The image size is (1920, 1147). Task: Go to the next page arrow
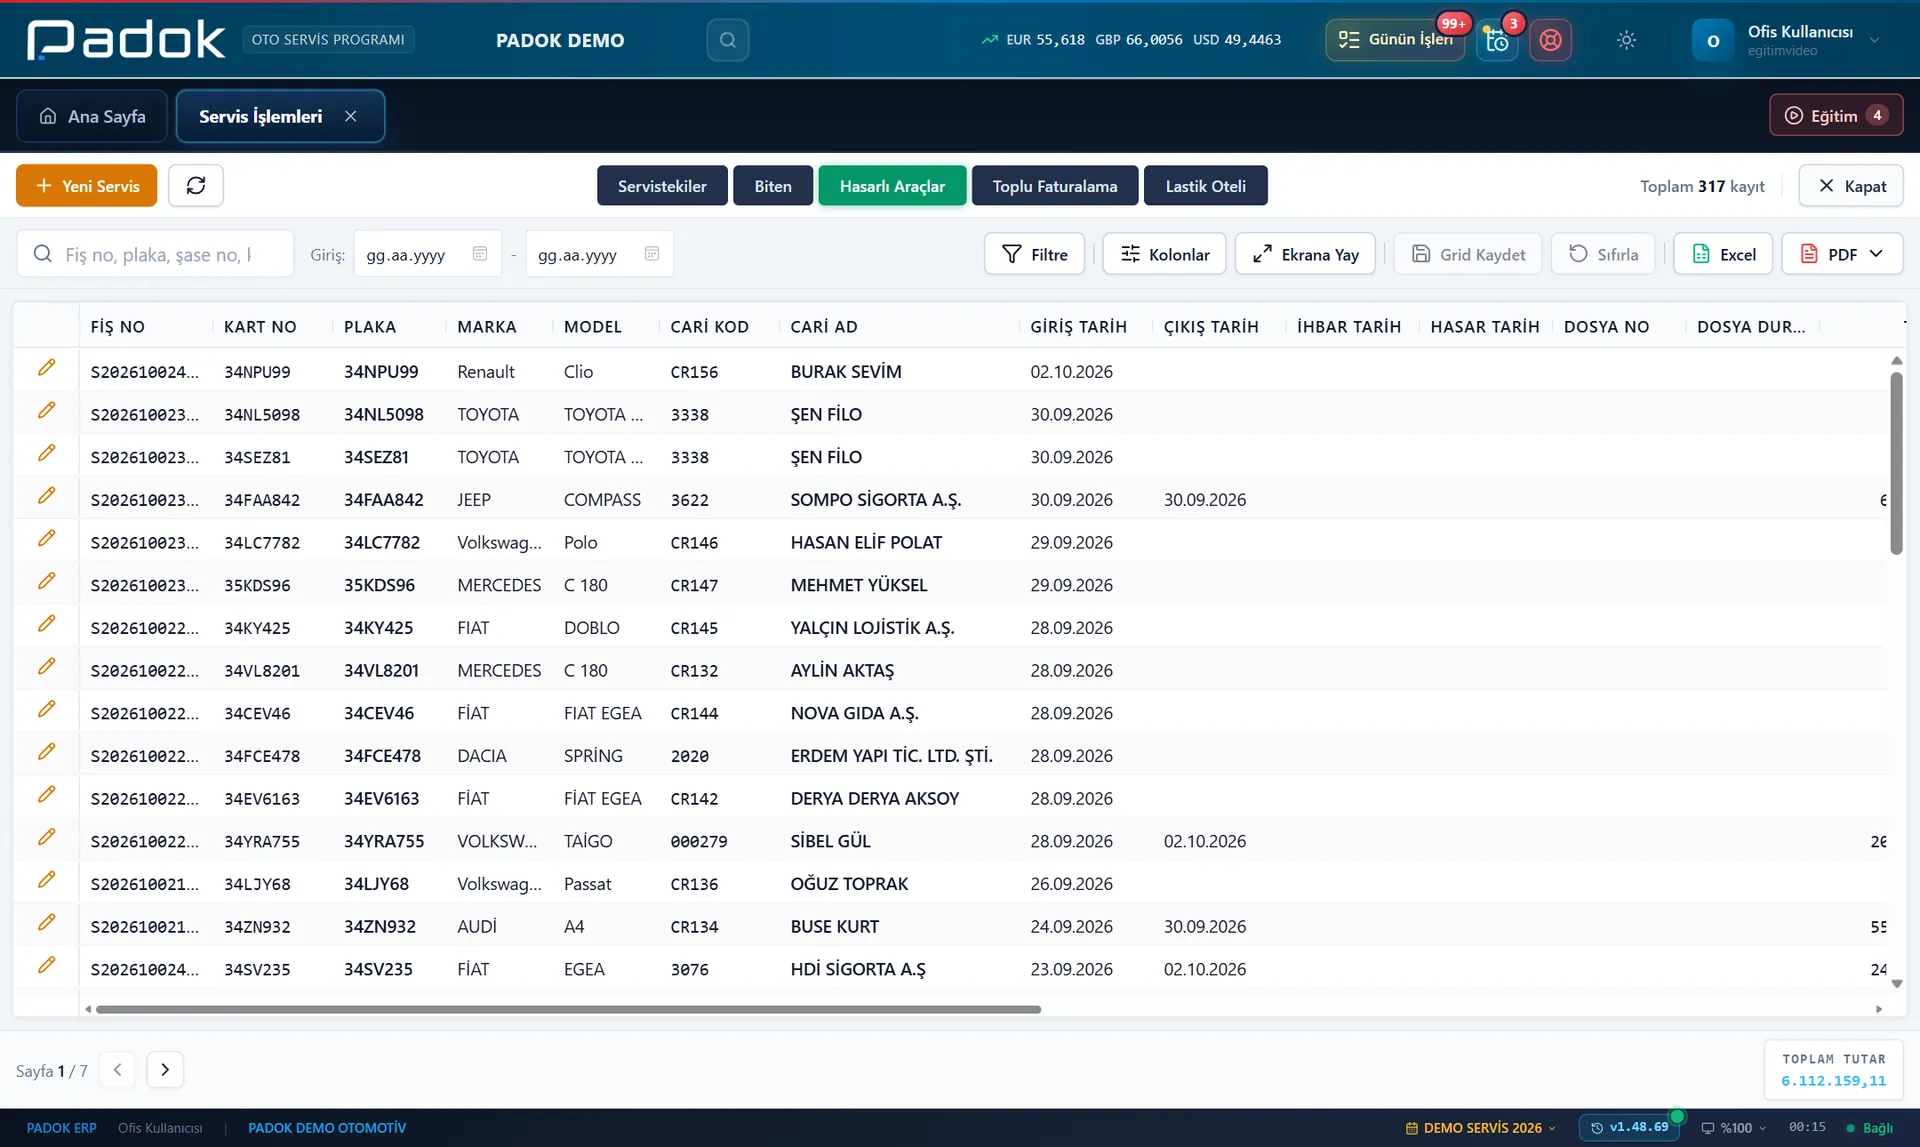click(x=165, y=1070)
